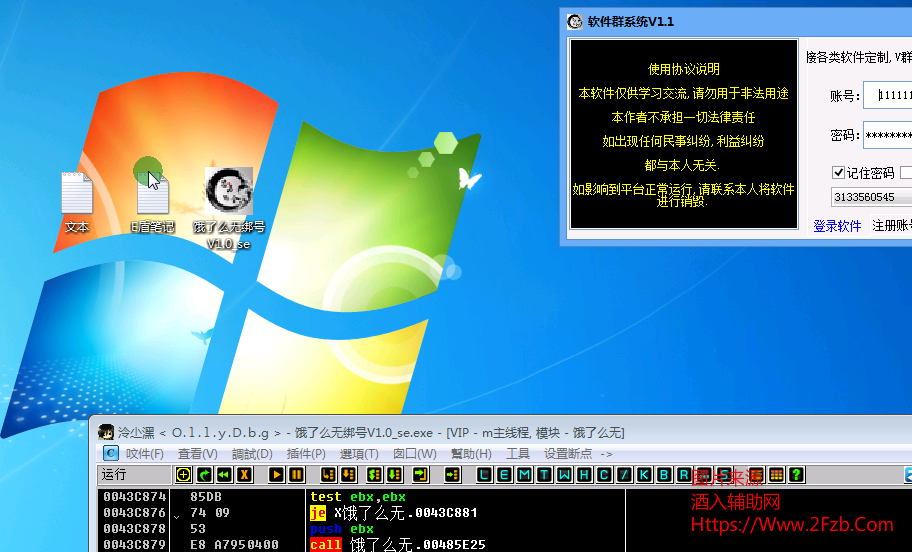Click the green question mark help icon
The width and height of the screenshot is (912, 552).
796,475
